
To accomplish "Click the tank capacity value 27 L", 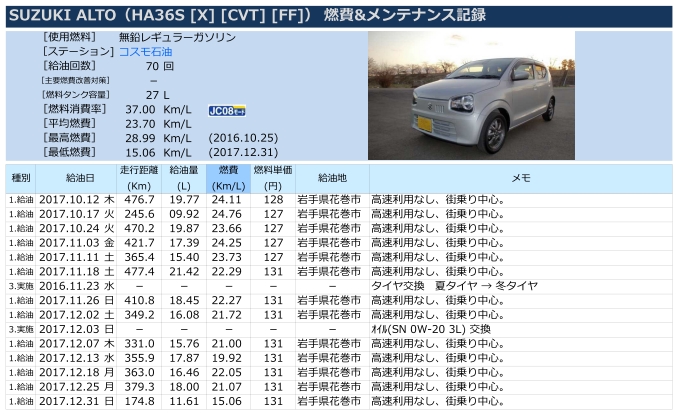I will pos(157,95).
